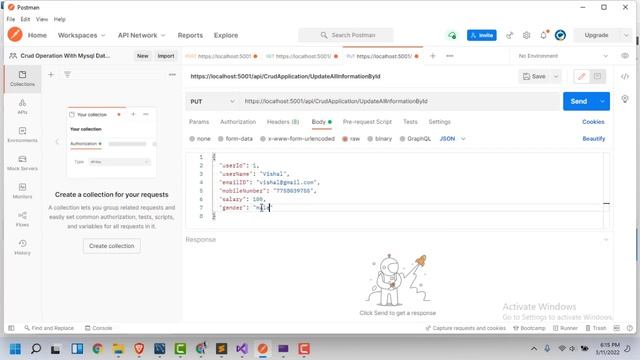The width and height of the screenshot is (640, 360).
Task: Open the settings gear icon
Action: pyautogui.click(x=527, y=36)
